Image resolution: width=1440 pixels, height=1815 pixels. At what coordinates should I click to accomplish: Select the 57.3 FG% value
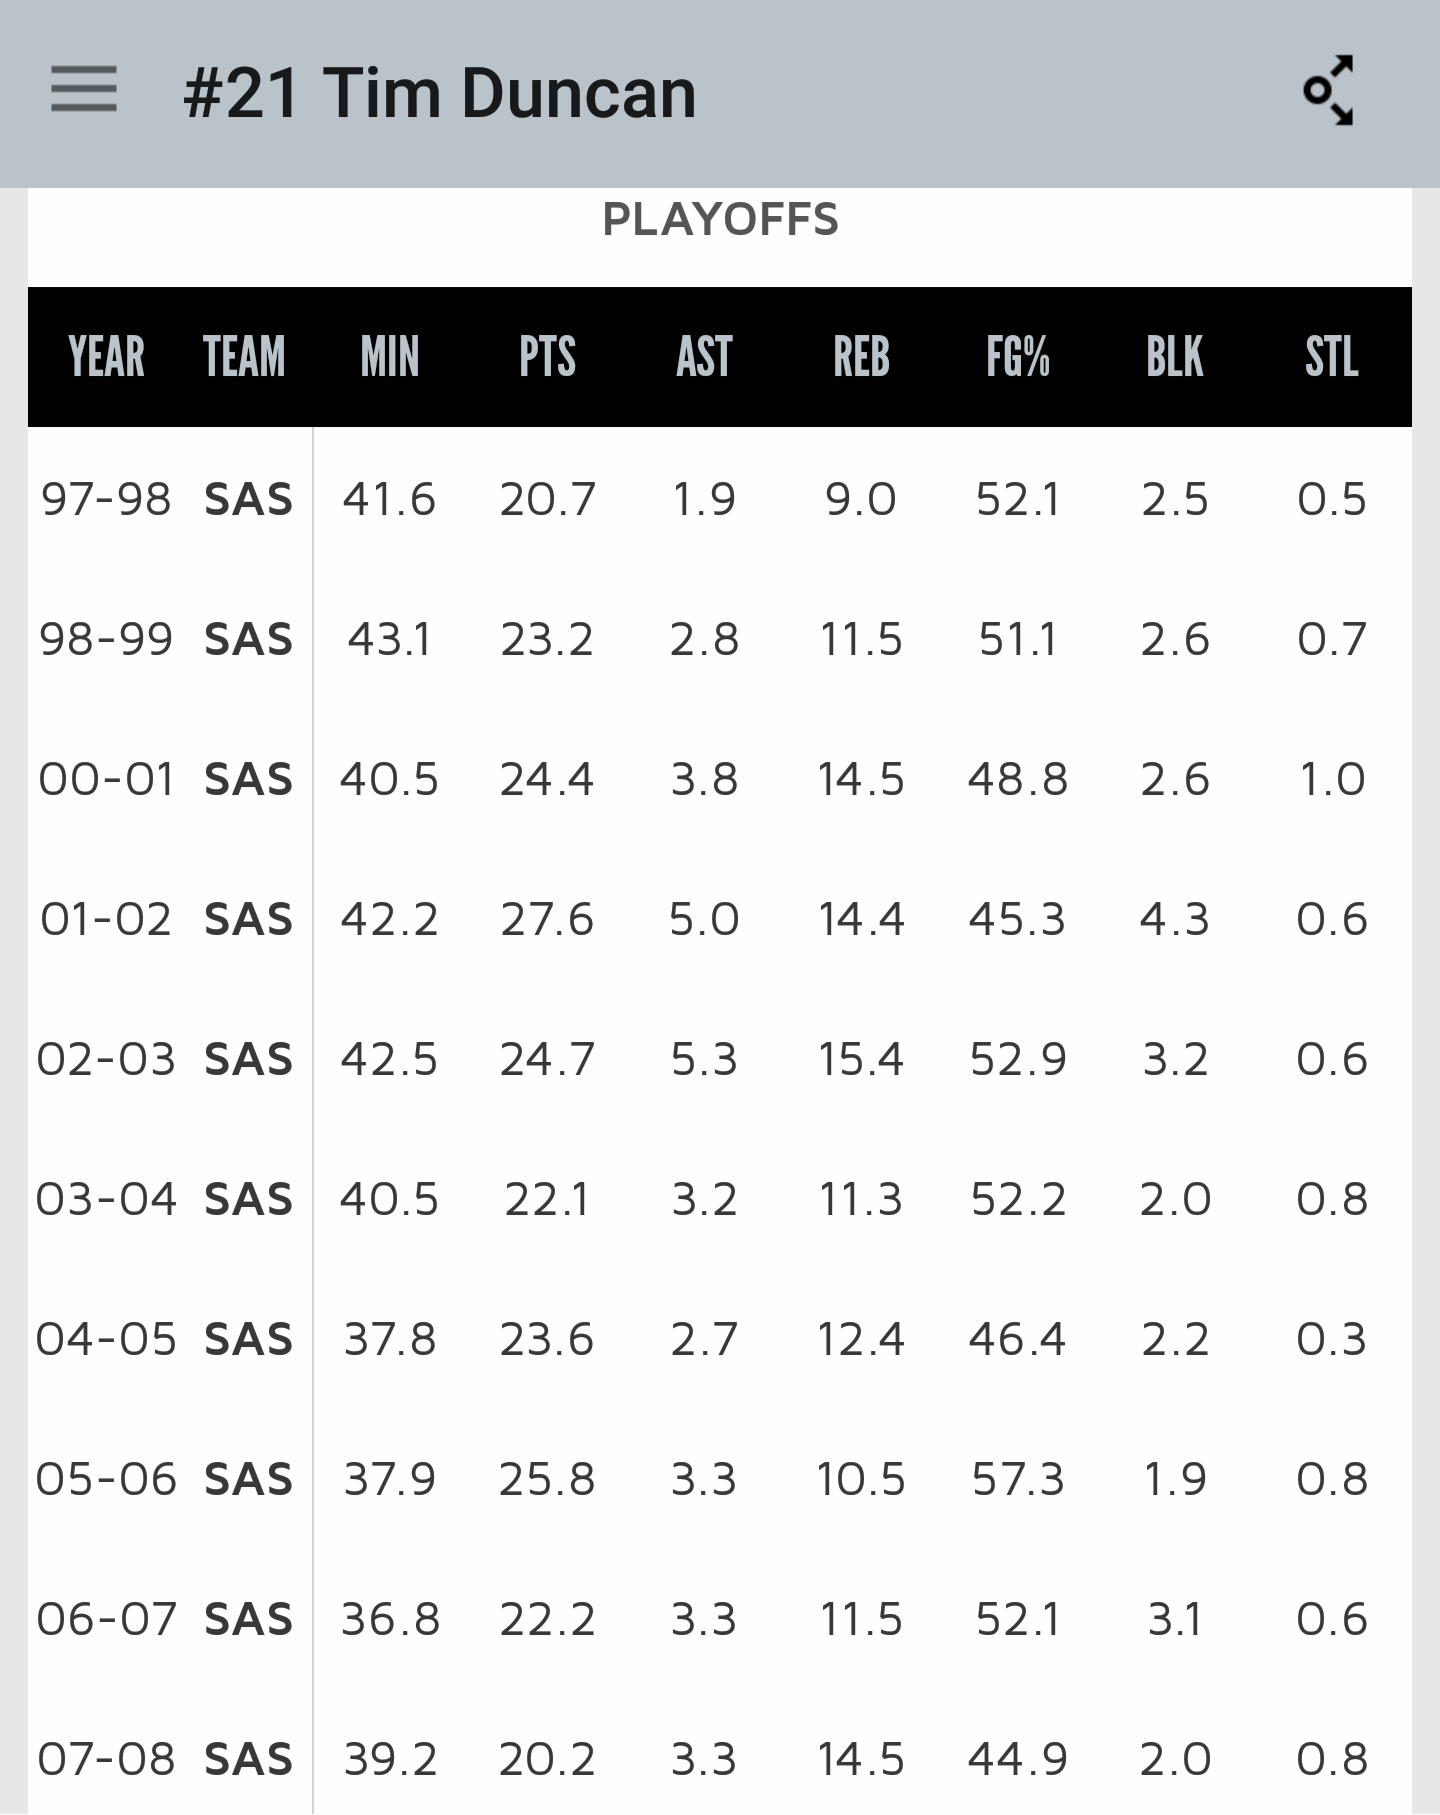[x=1018, y=1479]
